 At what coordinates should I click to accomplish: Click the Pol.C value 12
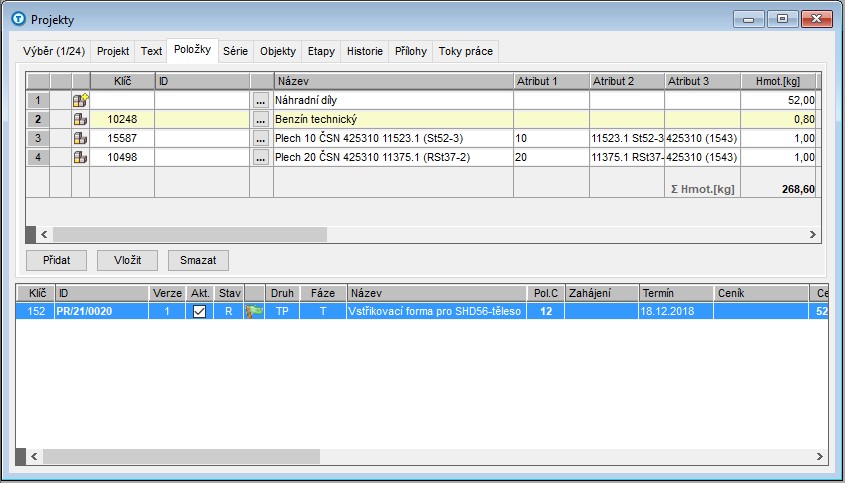tap(545, 311)
